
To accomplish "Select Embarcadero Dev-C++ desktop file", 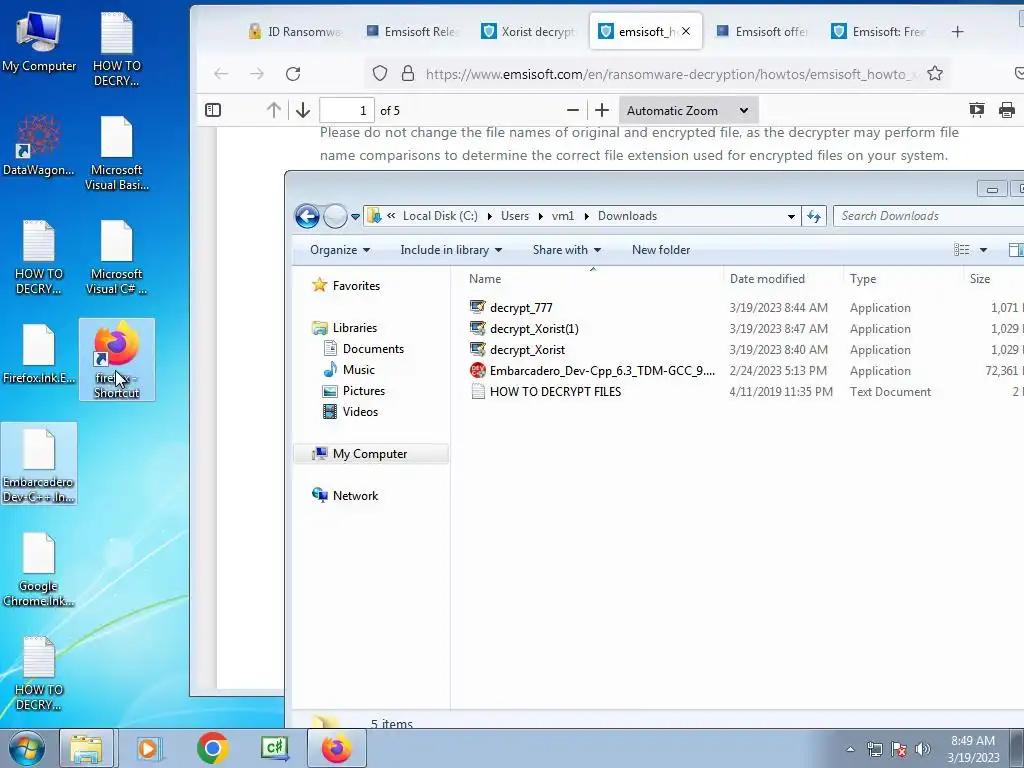I will pyautogui.click(x=39, y=465).
